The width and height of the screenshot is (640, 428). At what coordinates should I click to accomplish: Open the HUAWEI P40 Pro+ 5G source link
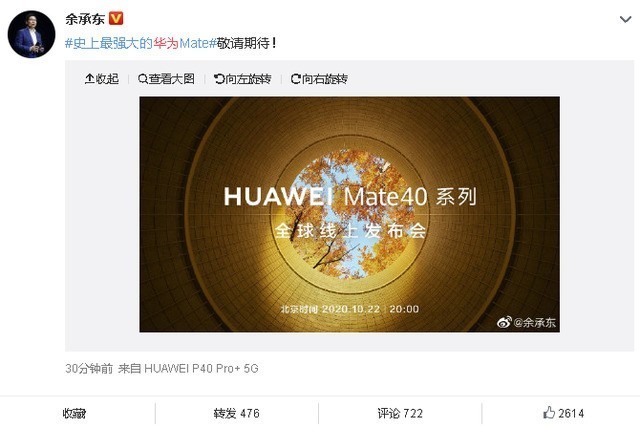pos(201,368)
